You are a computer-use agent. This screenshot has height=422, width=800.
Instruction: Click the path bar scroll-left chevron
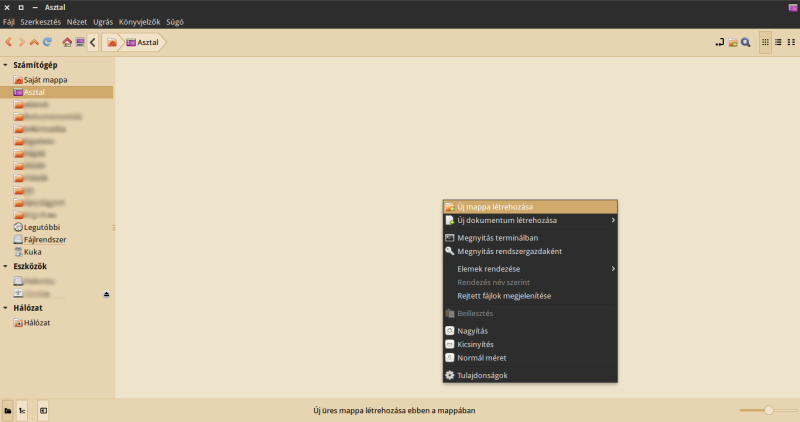[x=93, y=42]
